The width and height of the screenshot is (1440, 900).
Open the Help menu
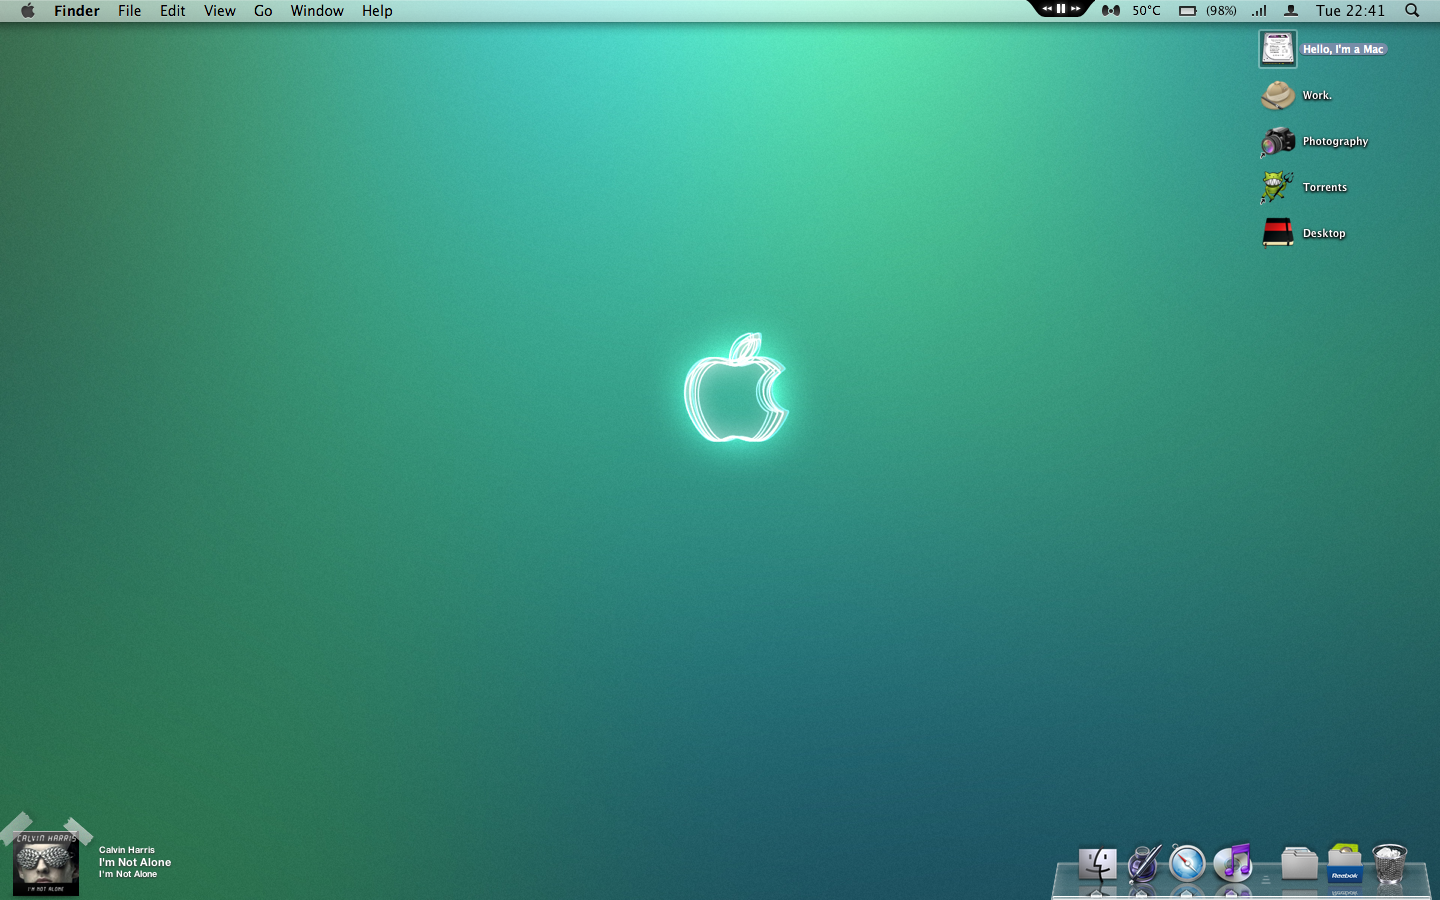pos(377,10)
